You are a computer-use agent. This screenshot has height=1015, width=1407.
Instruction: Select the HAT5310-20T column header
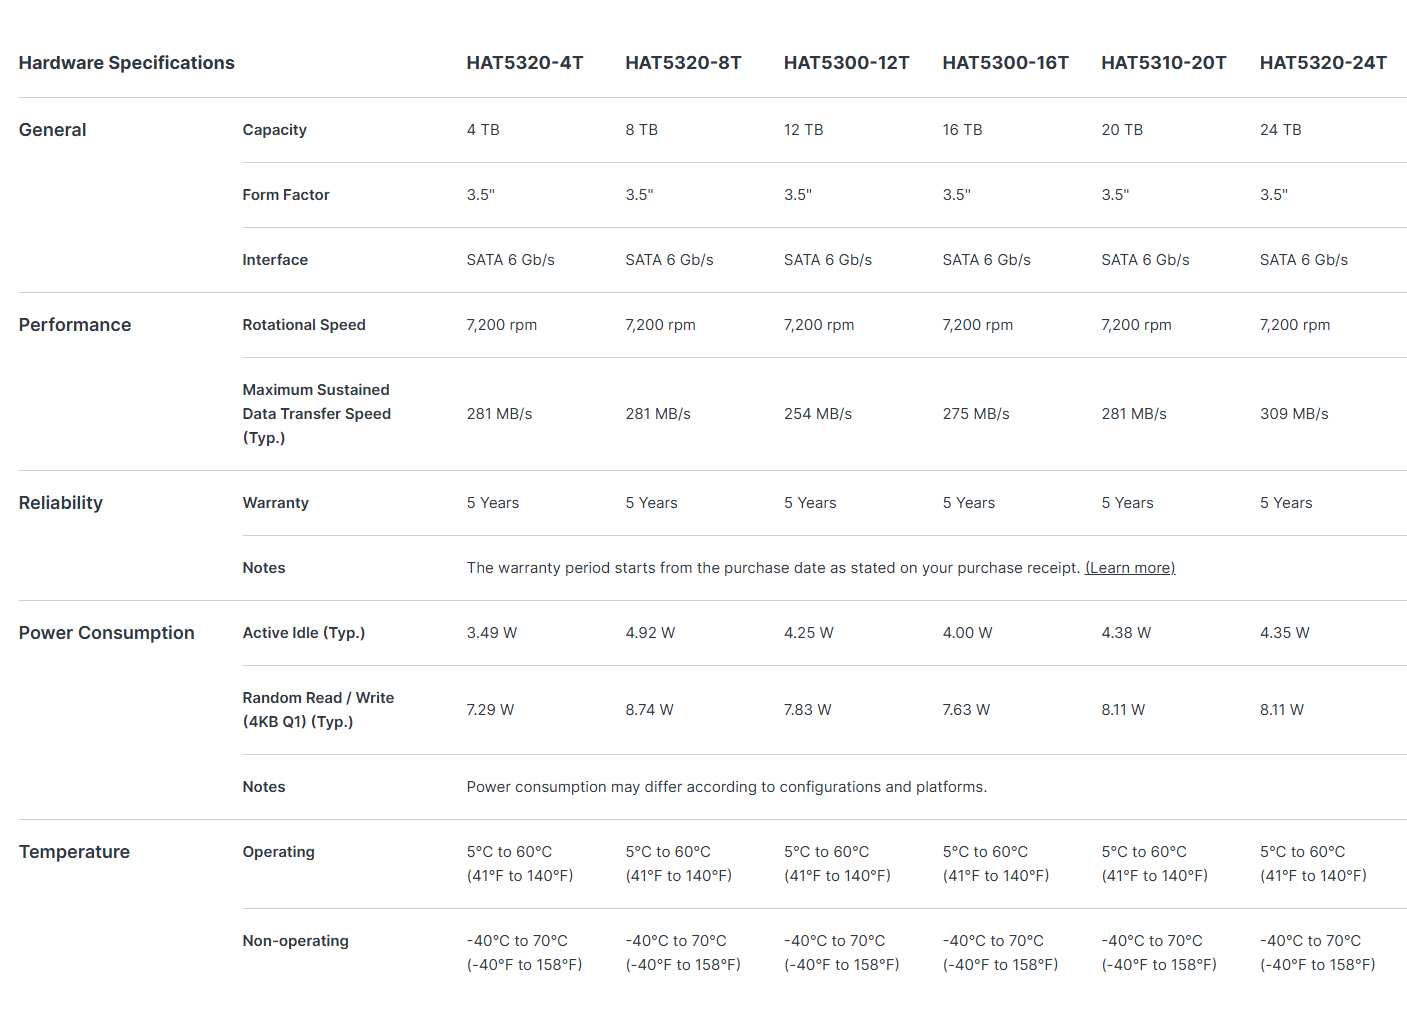pyautogui.click(x=1163, y=63)
